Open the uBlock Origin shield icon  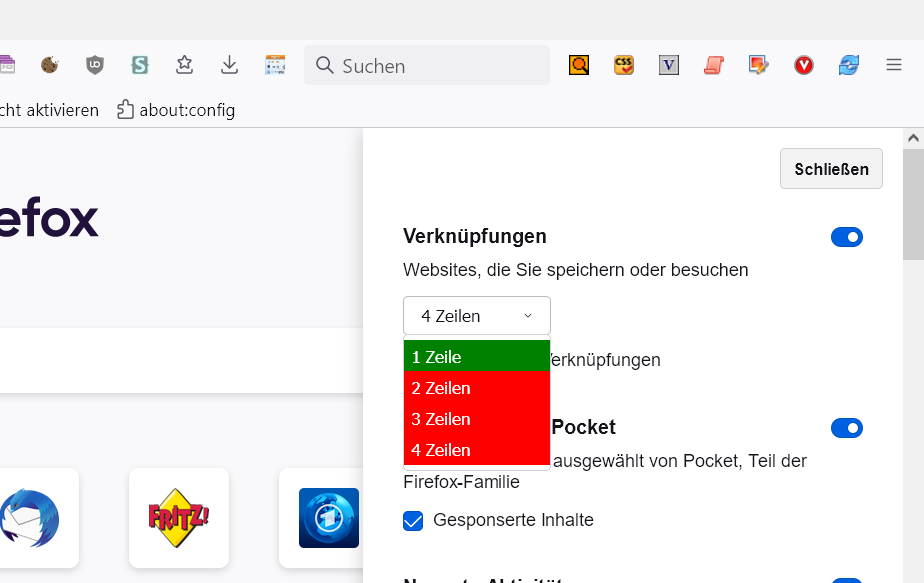point(95,65)
